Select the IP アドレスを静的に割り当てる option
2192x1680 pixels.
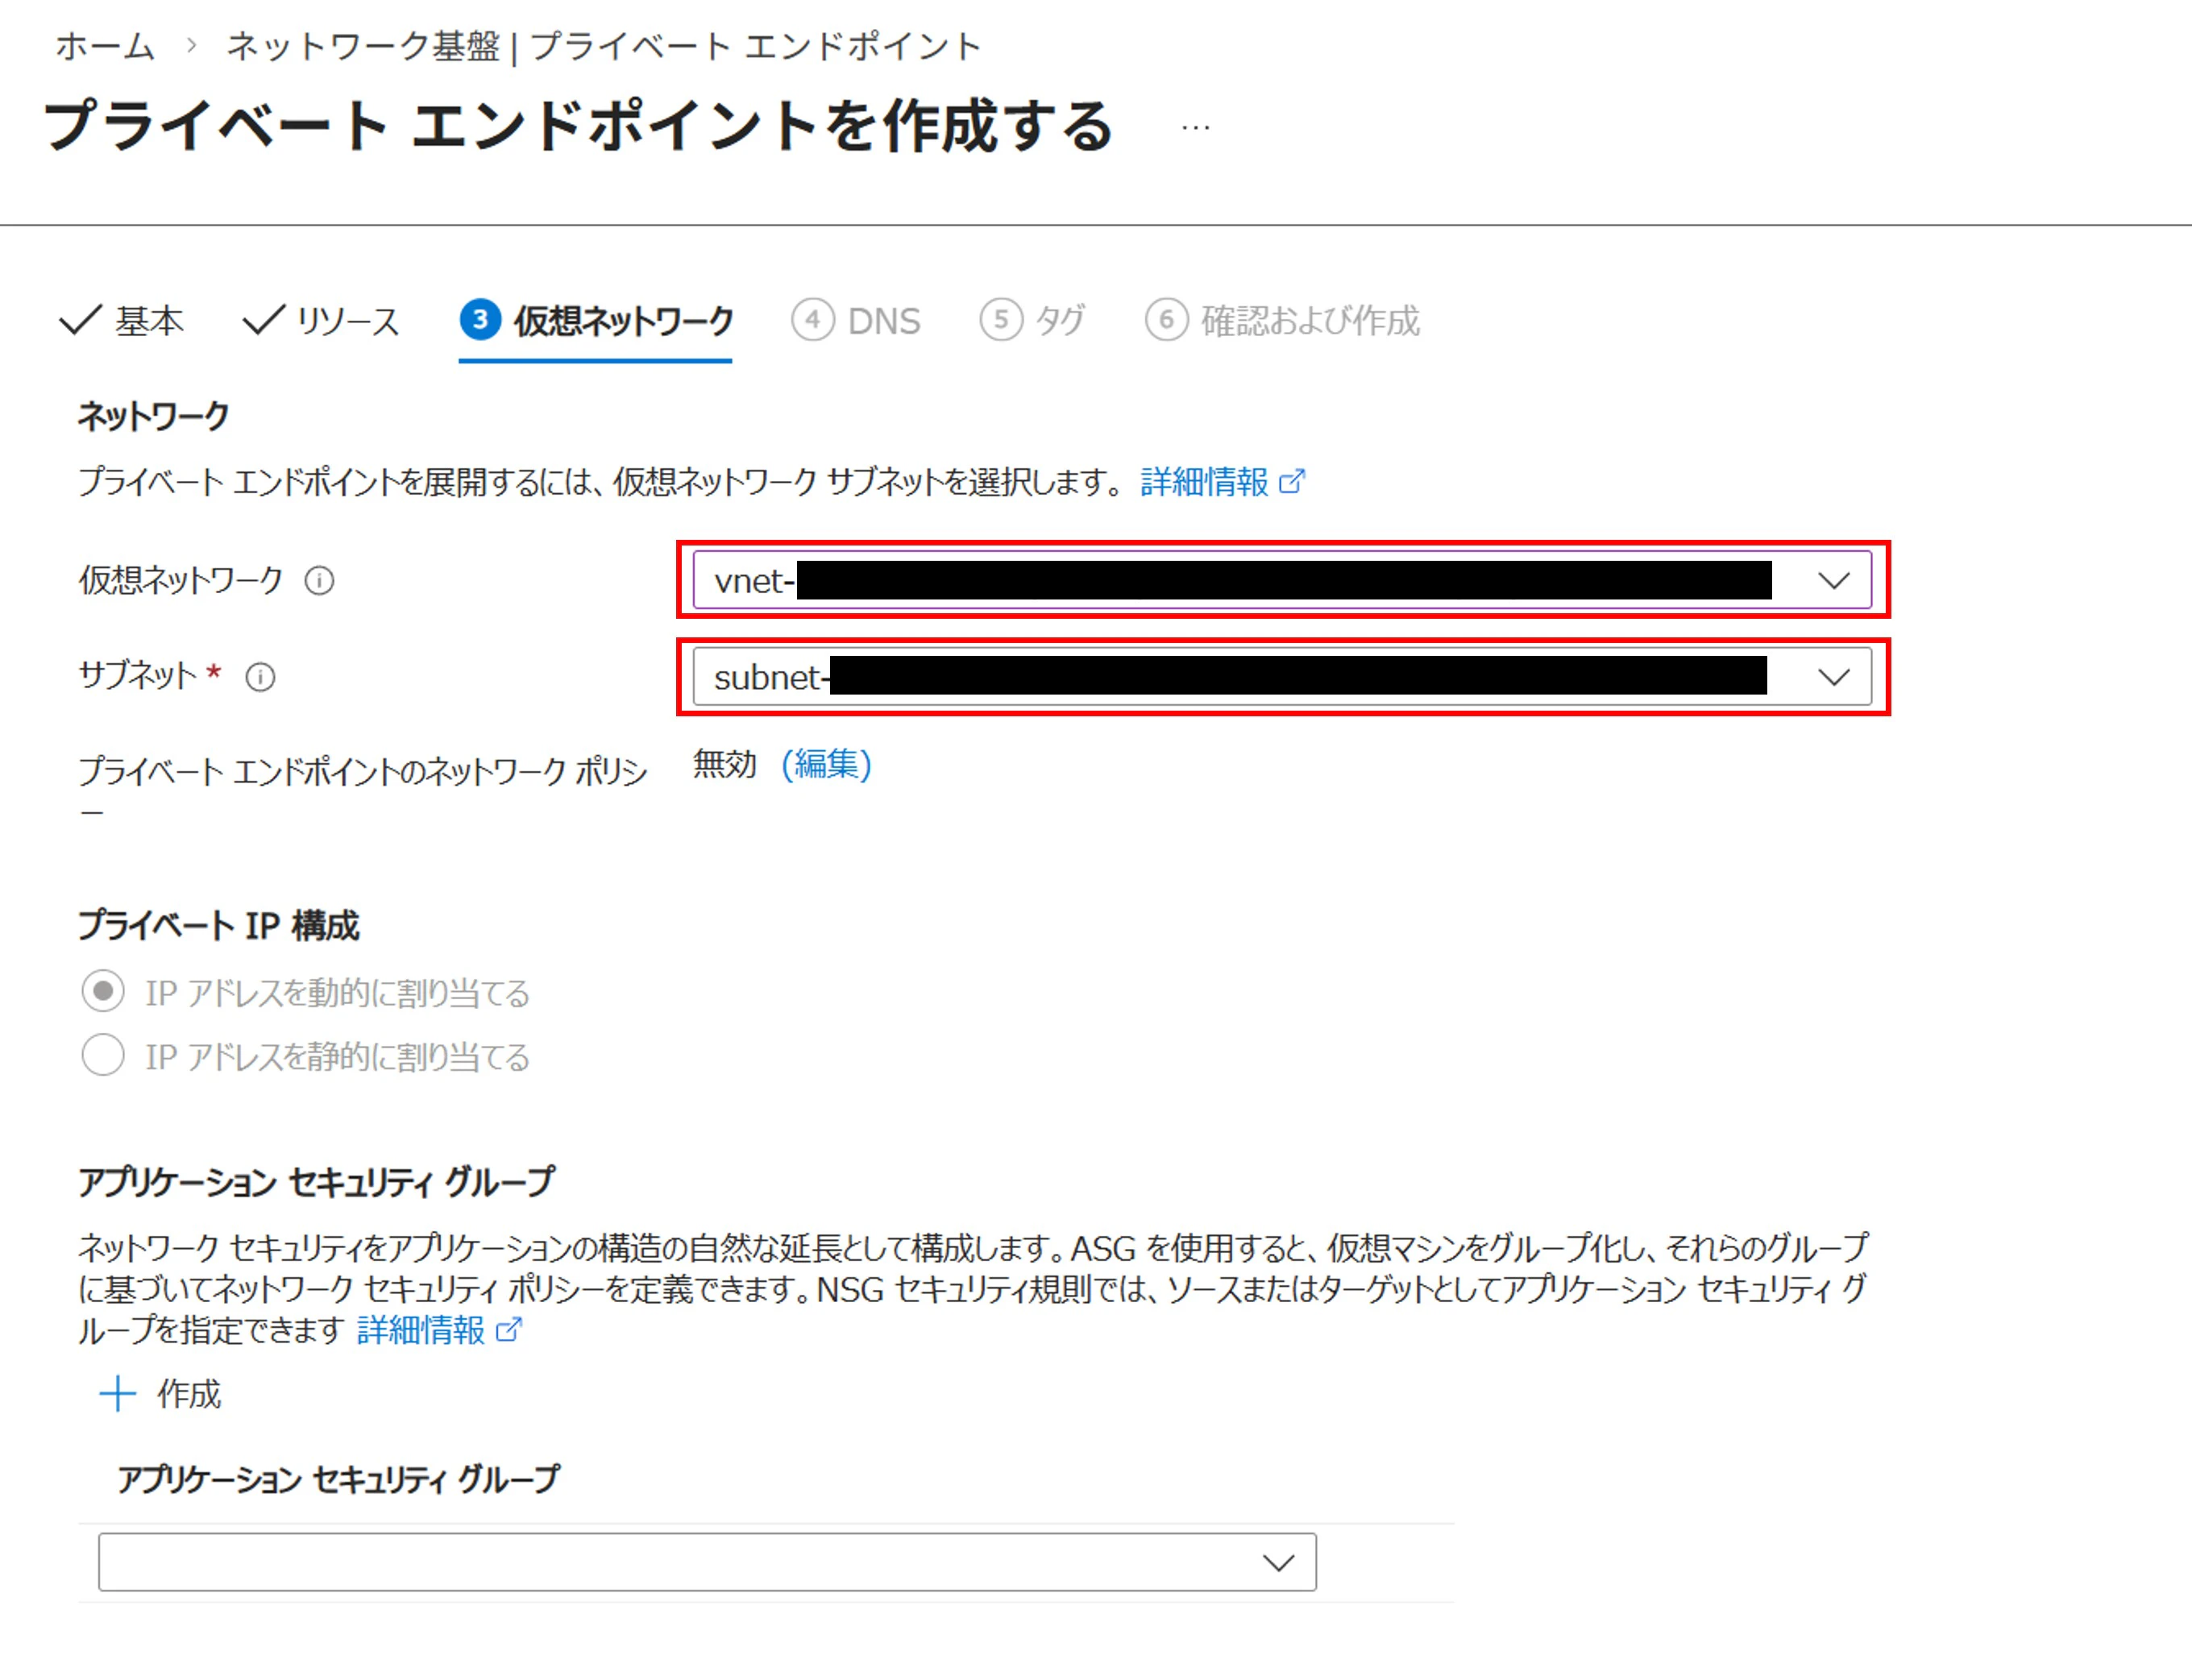pos(102,1056)
